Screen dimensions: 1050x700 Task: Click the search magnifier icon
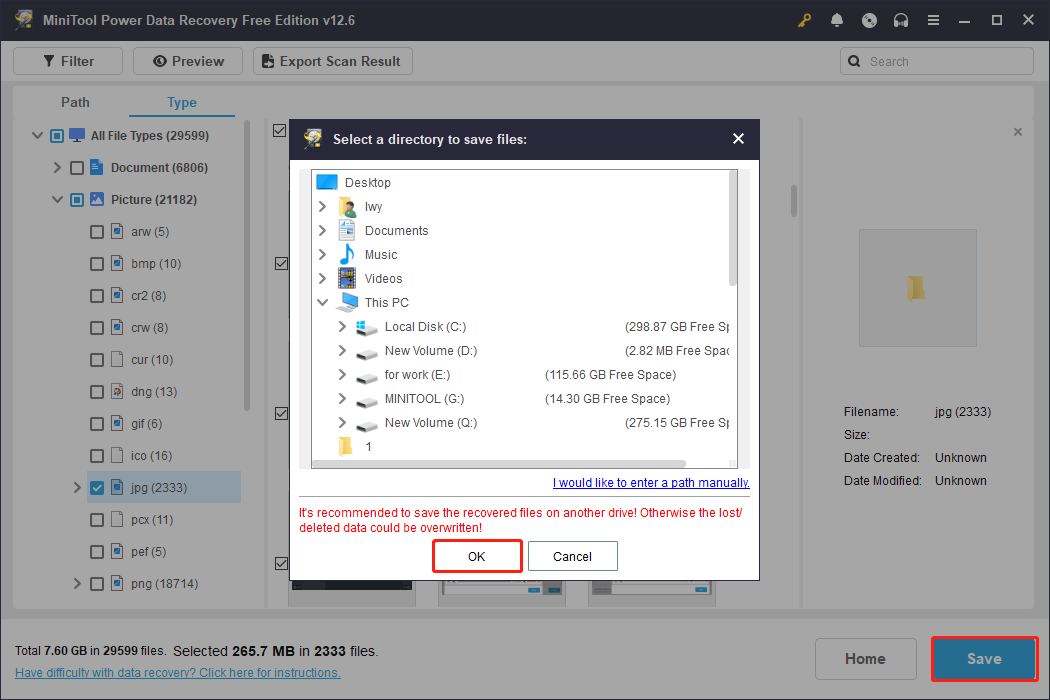point(854,61)
